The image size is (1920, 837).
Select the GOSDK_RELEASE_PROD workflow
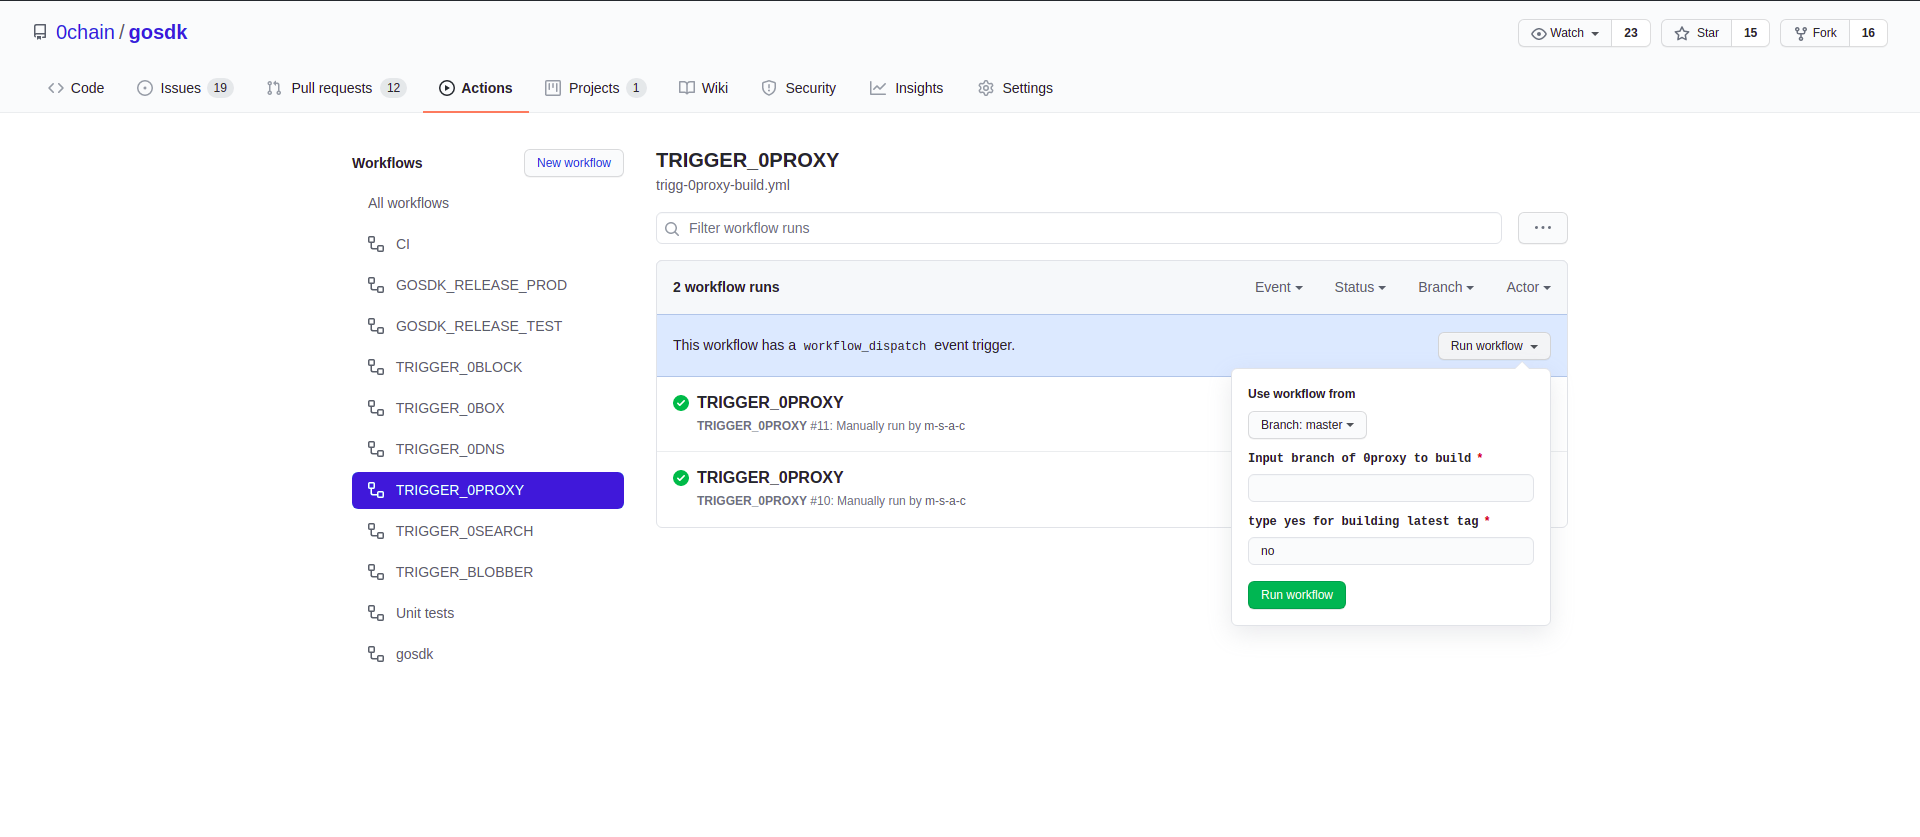481,285
